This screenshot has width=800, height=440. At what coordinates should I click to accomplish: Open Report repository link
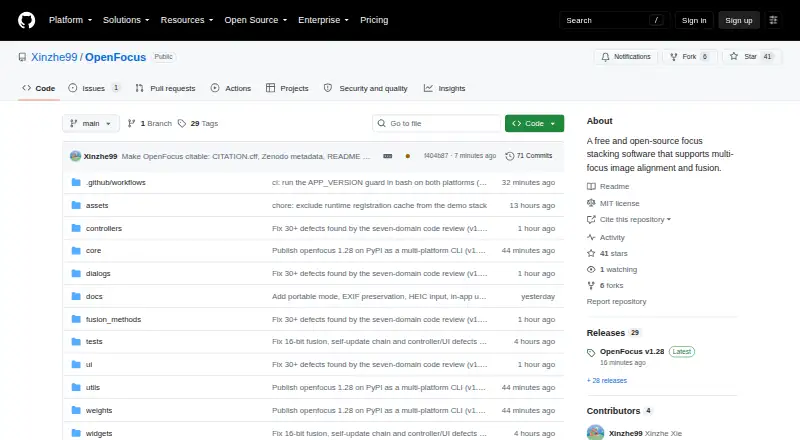(x=616, y=302)
